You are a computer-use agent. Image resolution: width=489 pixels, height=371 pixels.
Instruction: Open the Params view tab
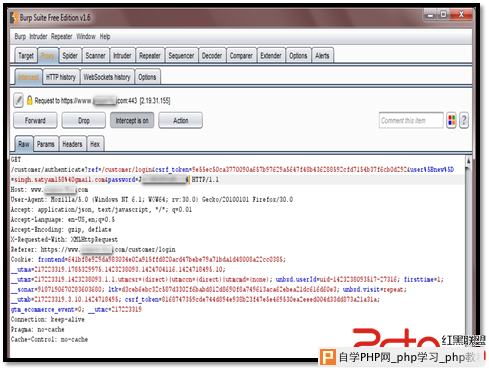coord(46,144)
